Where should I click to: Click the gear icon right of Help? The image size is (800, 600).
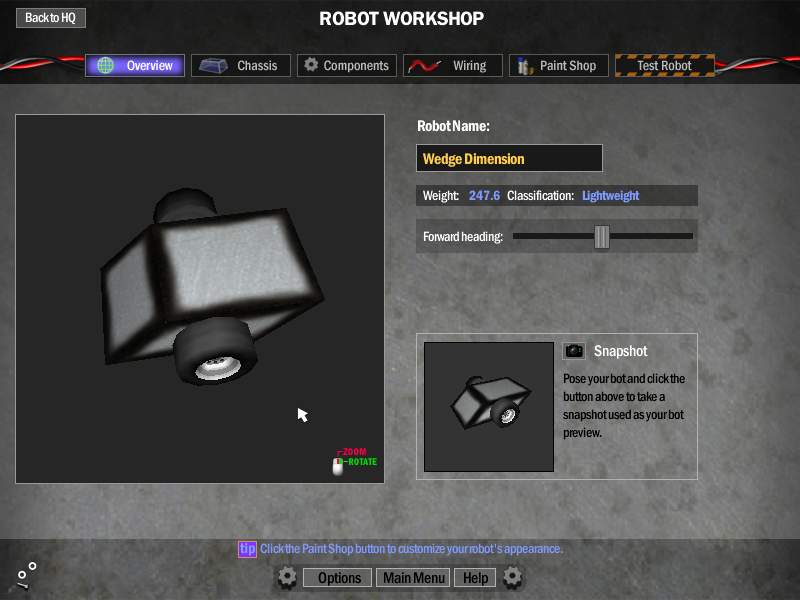pos(512,577)
